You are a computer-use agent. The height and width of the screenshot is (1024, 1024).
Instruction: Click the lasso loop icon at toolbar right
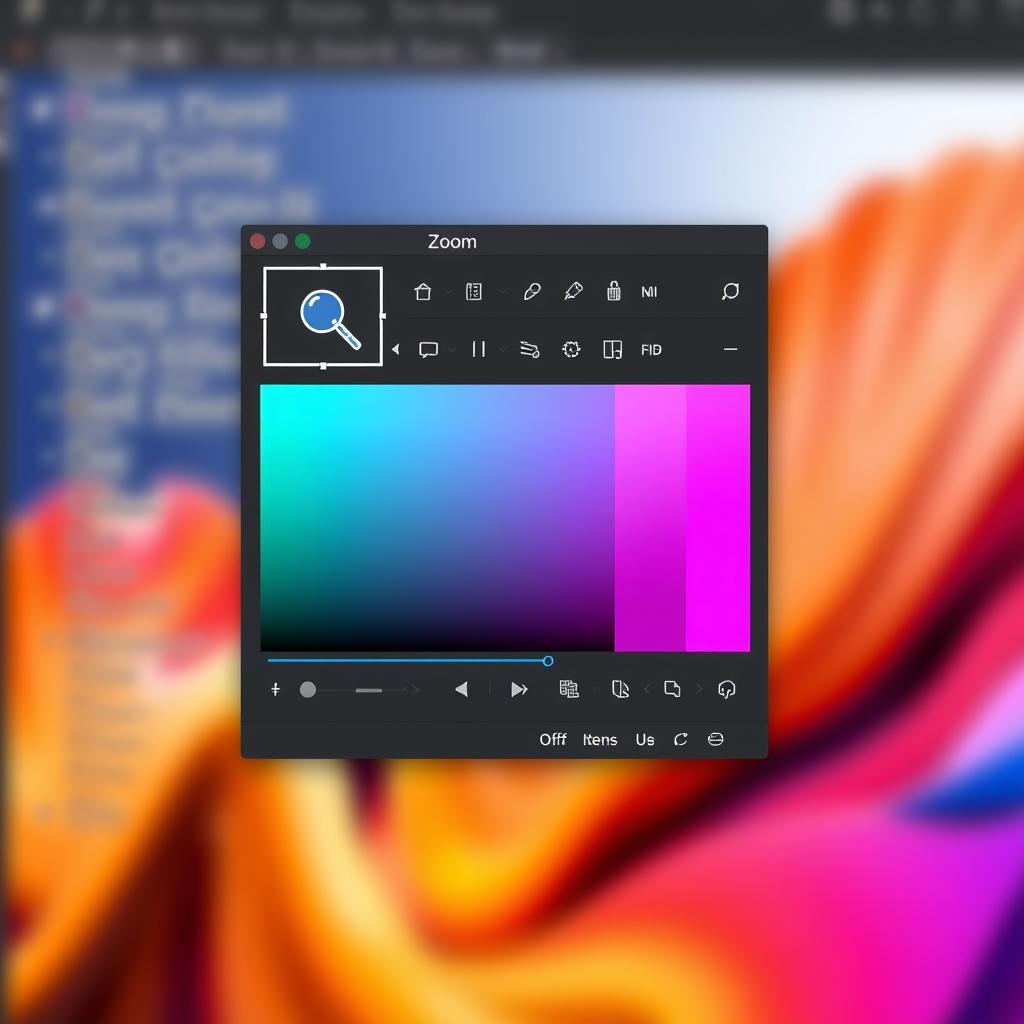pos(730,291)
